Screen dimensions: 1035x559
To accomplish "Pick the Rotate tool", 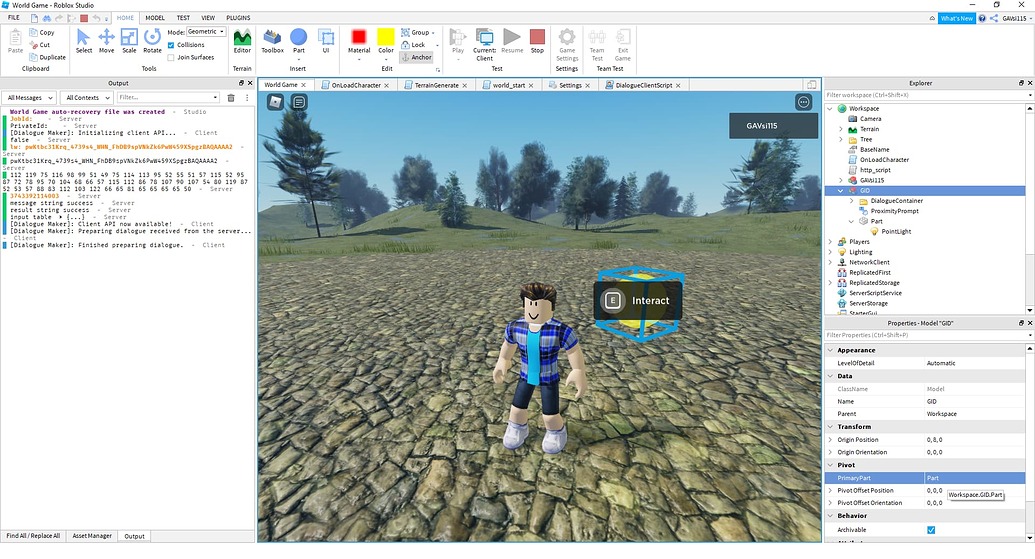I will coord(152,41).
